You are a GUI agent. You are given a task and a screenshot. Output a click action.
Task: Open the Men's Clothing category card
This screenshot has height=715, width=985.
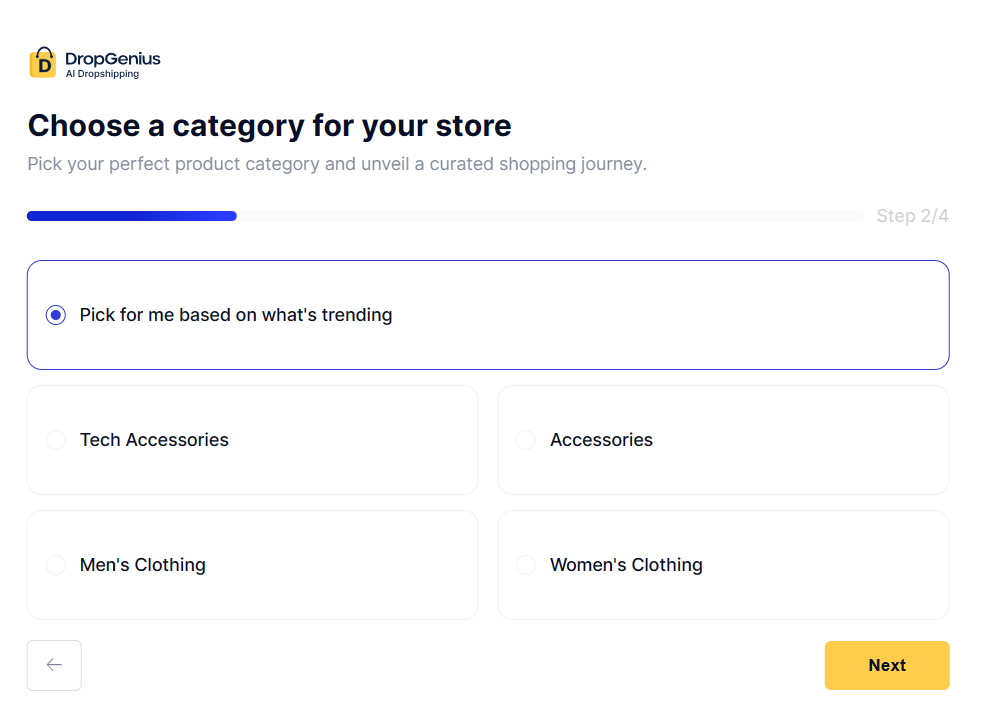[x=252, y=564]
